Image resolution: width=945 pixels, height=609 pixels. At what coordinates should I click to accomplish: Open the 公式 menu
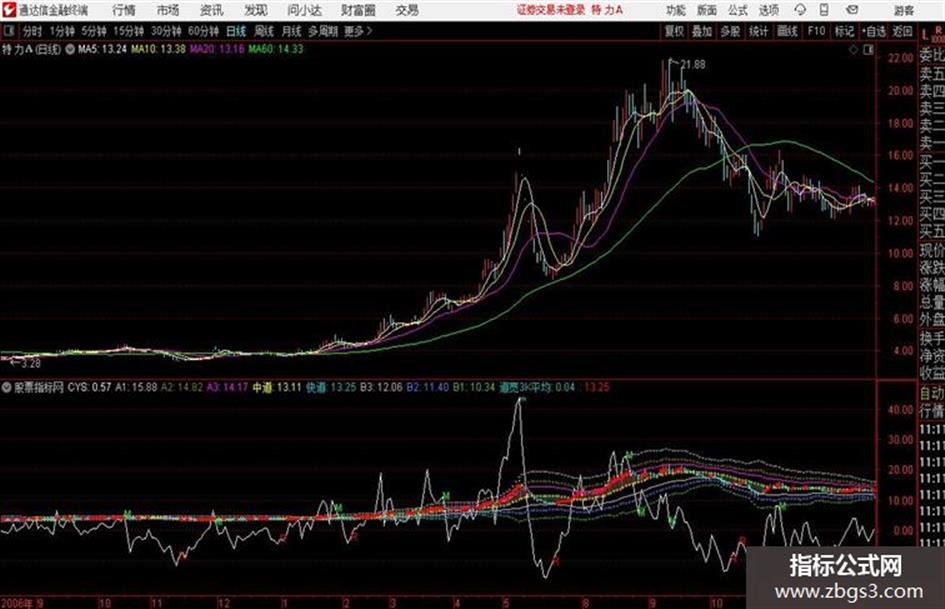pos(738,10)
